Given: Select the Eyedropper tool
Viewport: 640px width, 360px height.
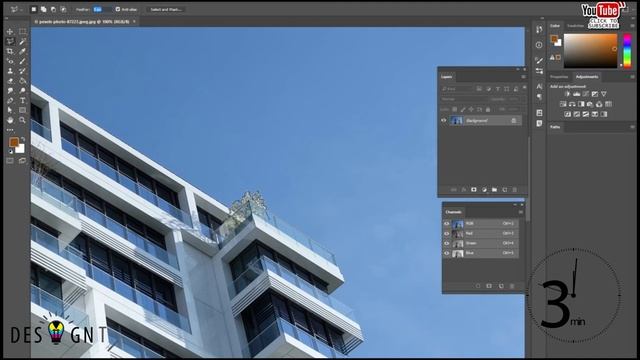Looking at the screenshot, I should (x=22, y=51).
